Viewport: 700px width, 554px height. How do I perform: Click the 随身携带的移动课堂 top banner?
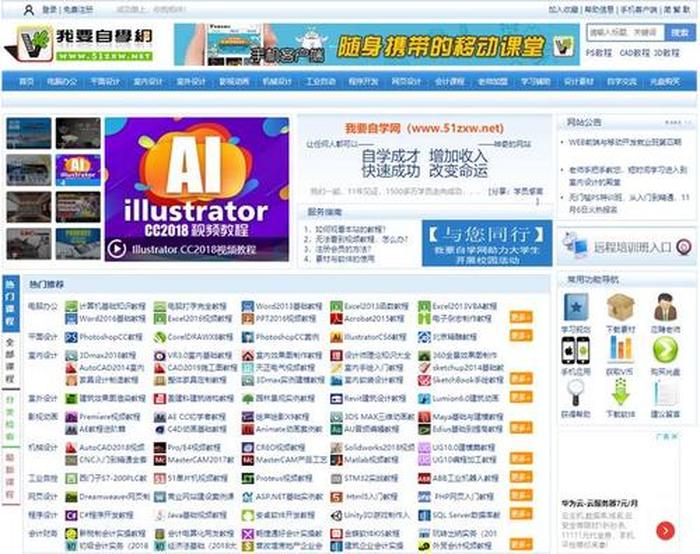[377, 45]
